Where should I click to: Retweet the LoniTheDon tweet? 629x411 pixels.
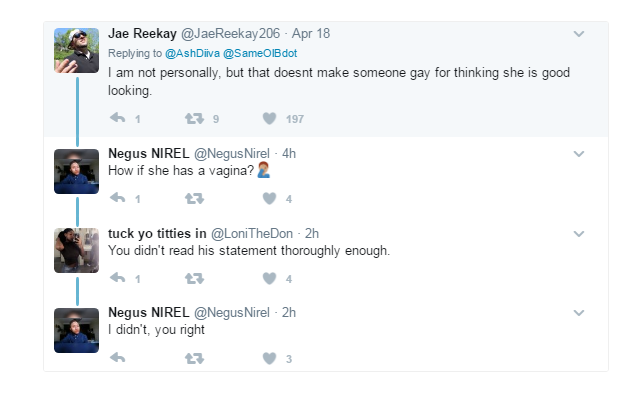click(x=195, y=278)
